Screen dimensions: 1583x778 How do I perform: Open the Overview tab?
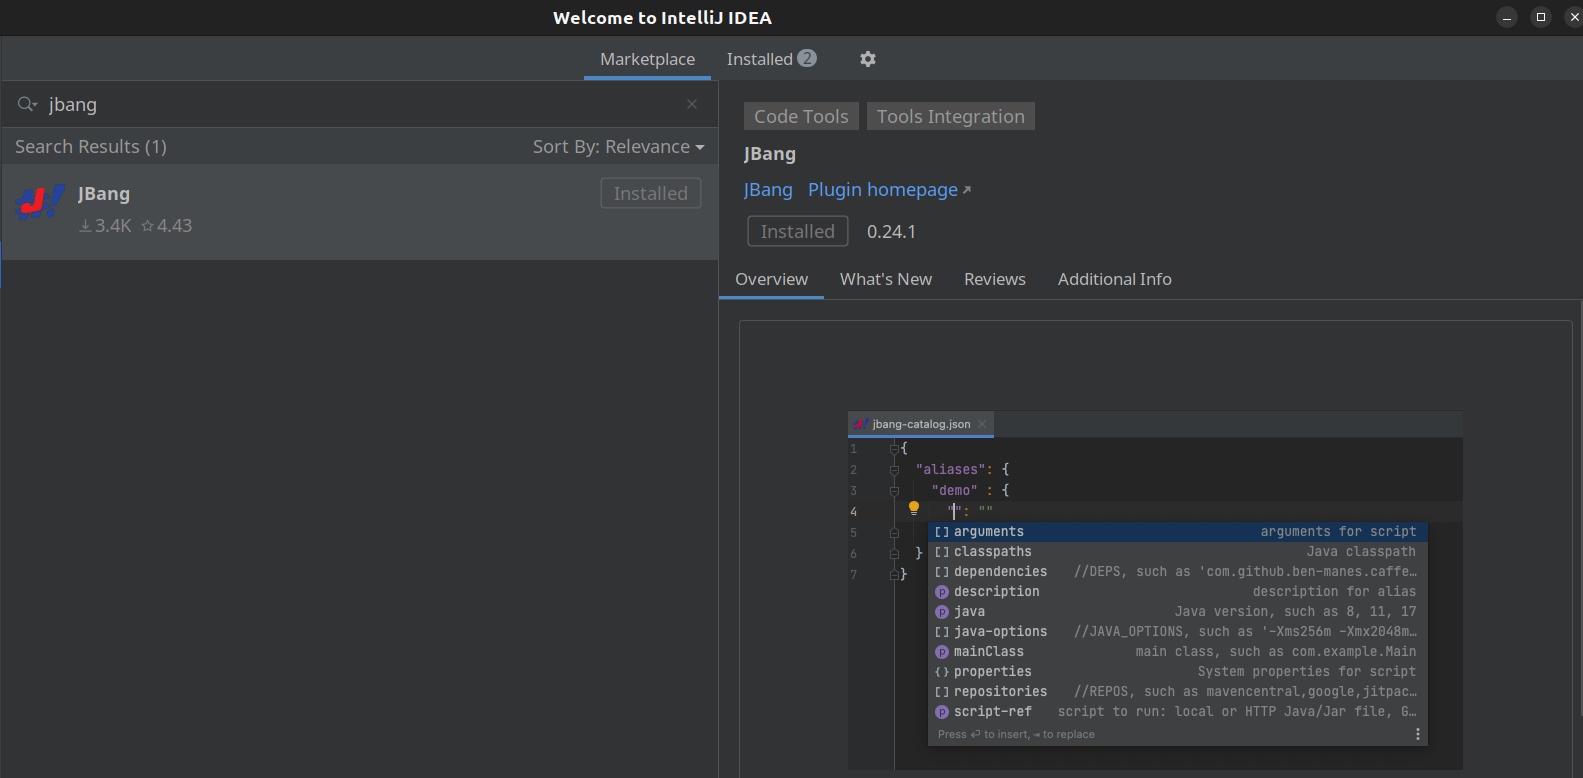(x=771, y=279)
